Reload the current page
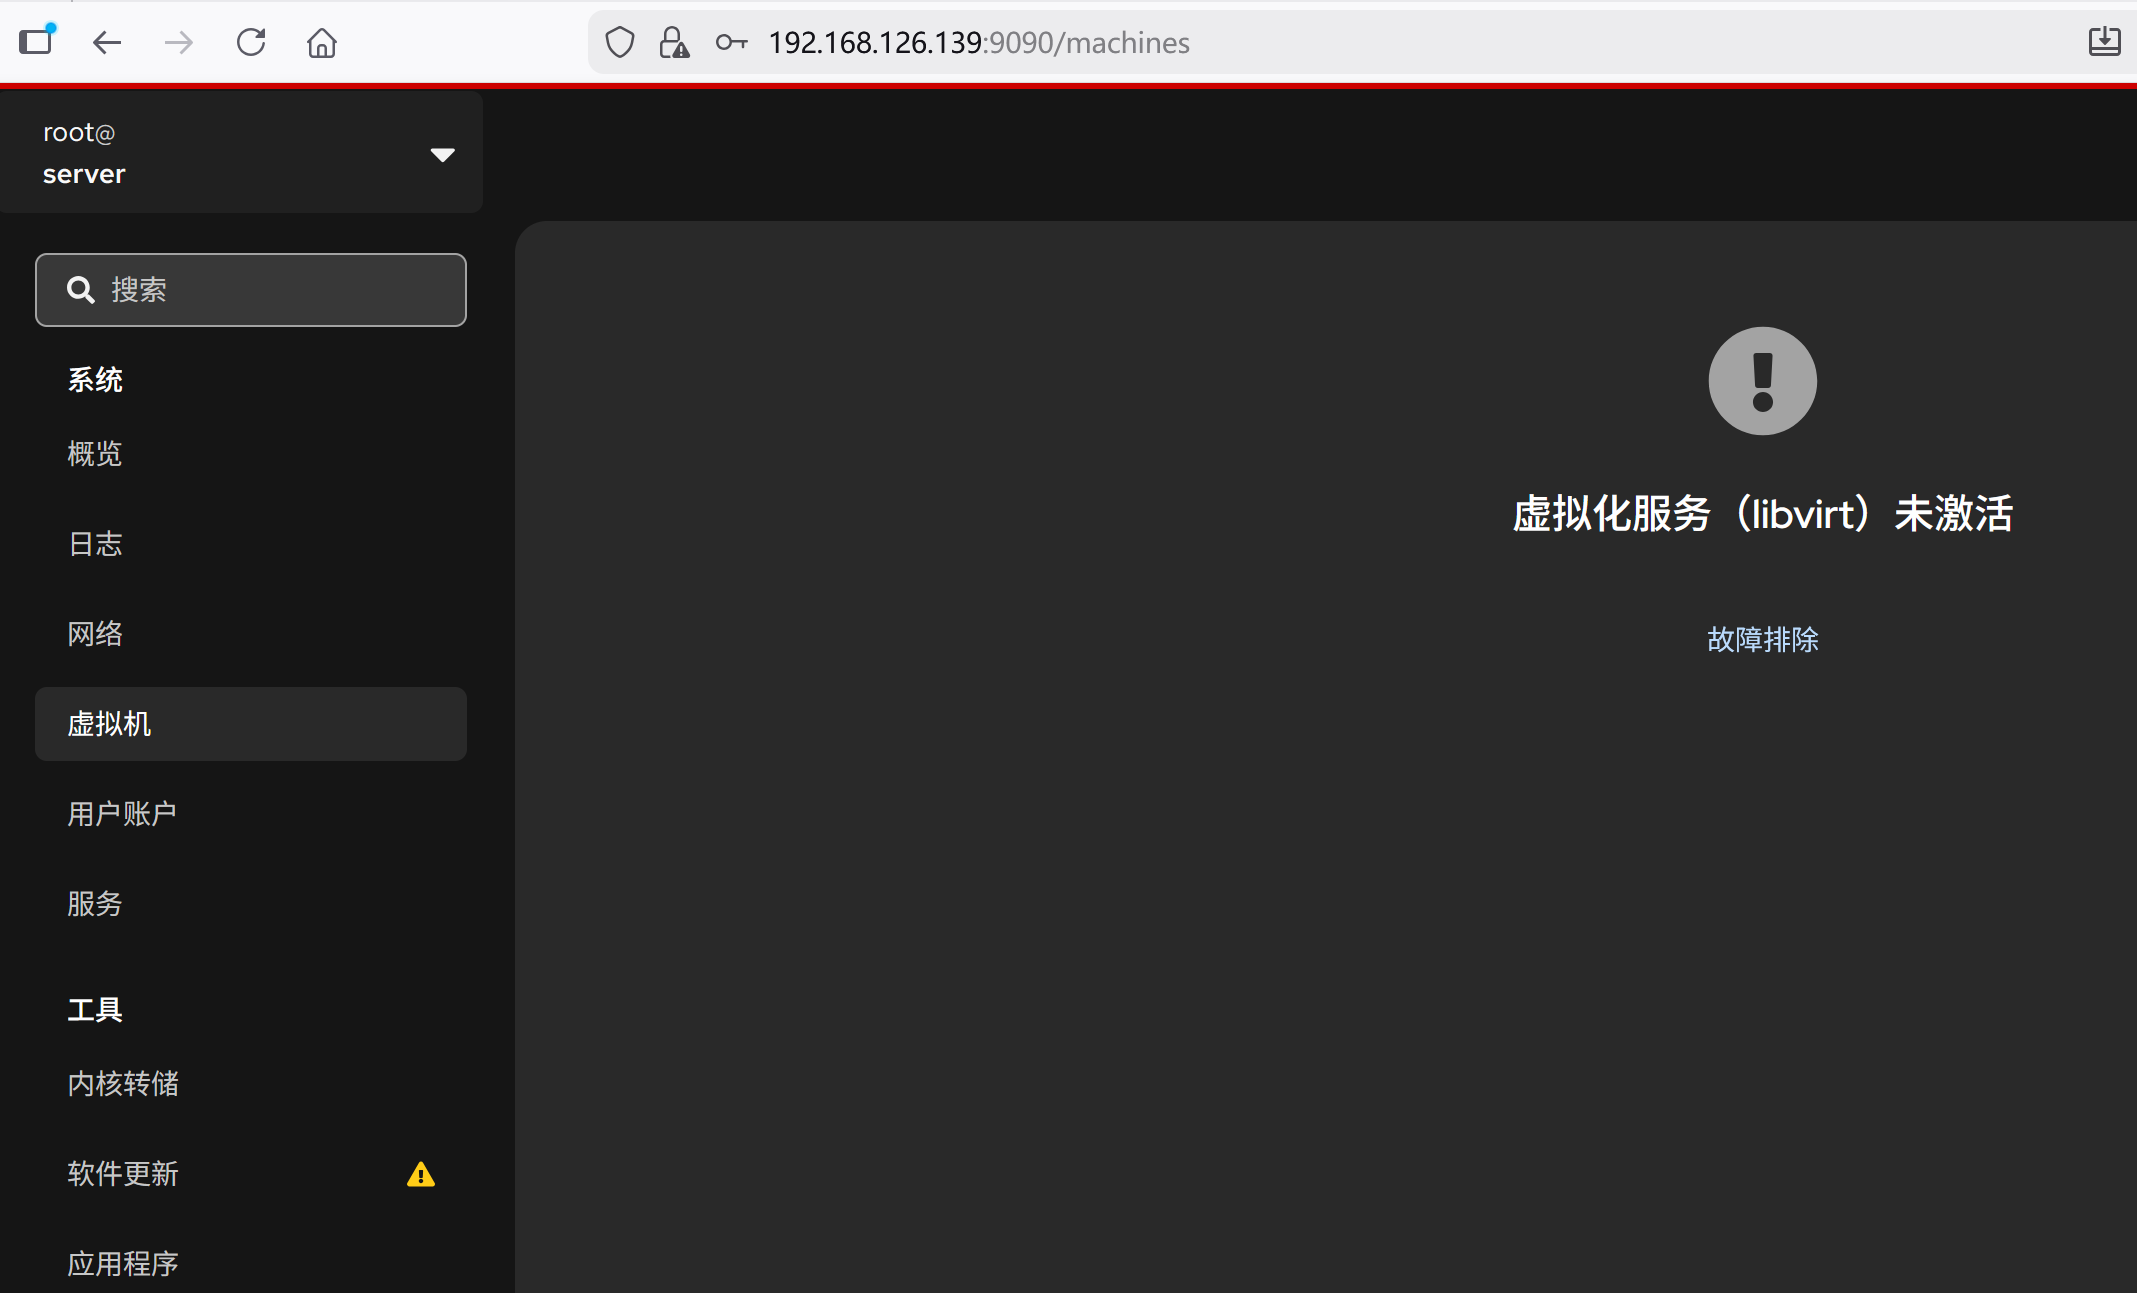The image size is (2137, 1293). tap(251, 42)
